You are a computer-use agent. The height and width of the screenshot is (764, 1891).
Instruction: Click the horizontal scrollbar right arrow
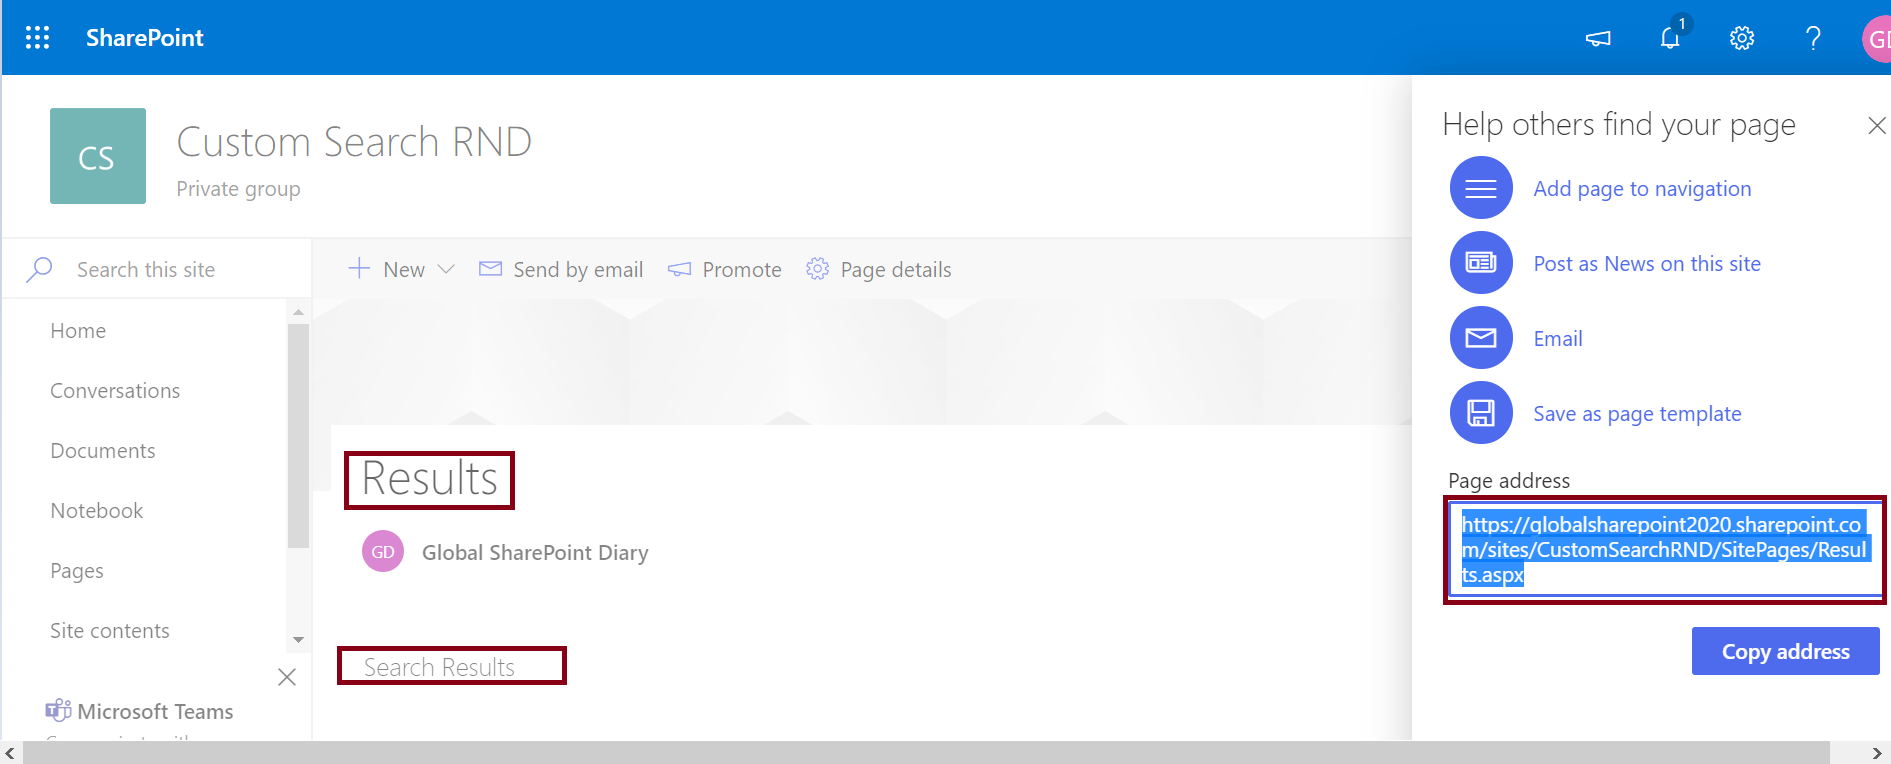tap(1877, 753)
